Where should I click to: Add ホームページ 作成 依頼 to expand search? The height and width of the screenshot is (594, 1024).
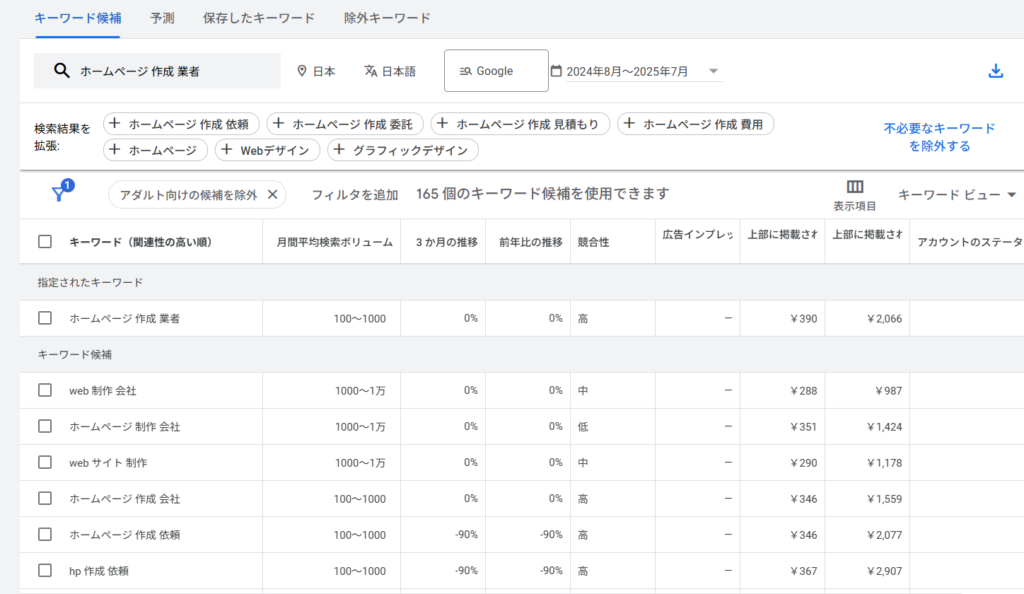pyautogui.click(x=181, y=124)
